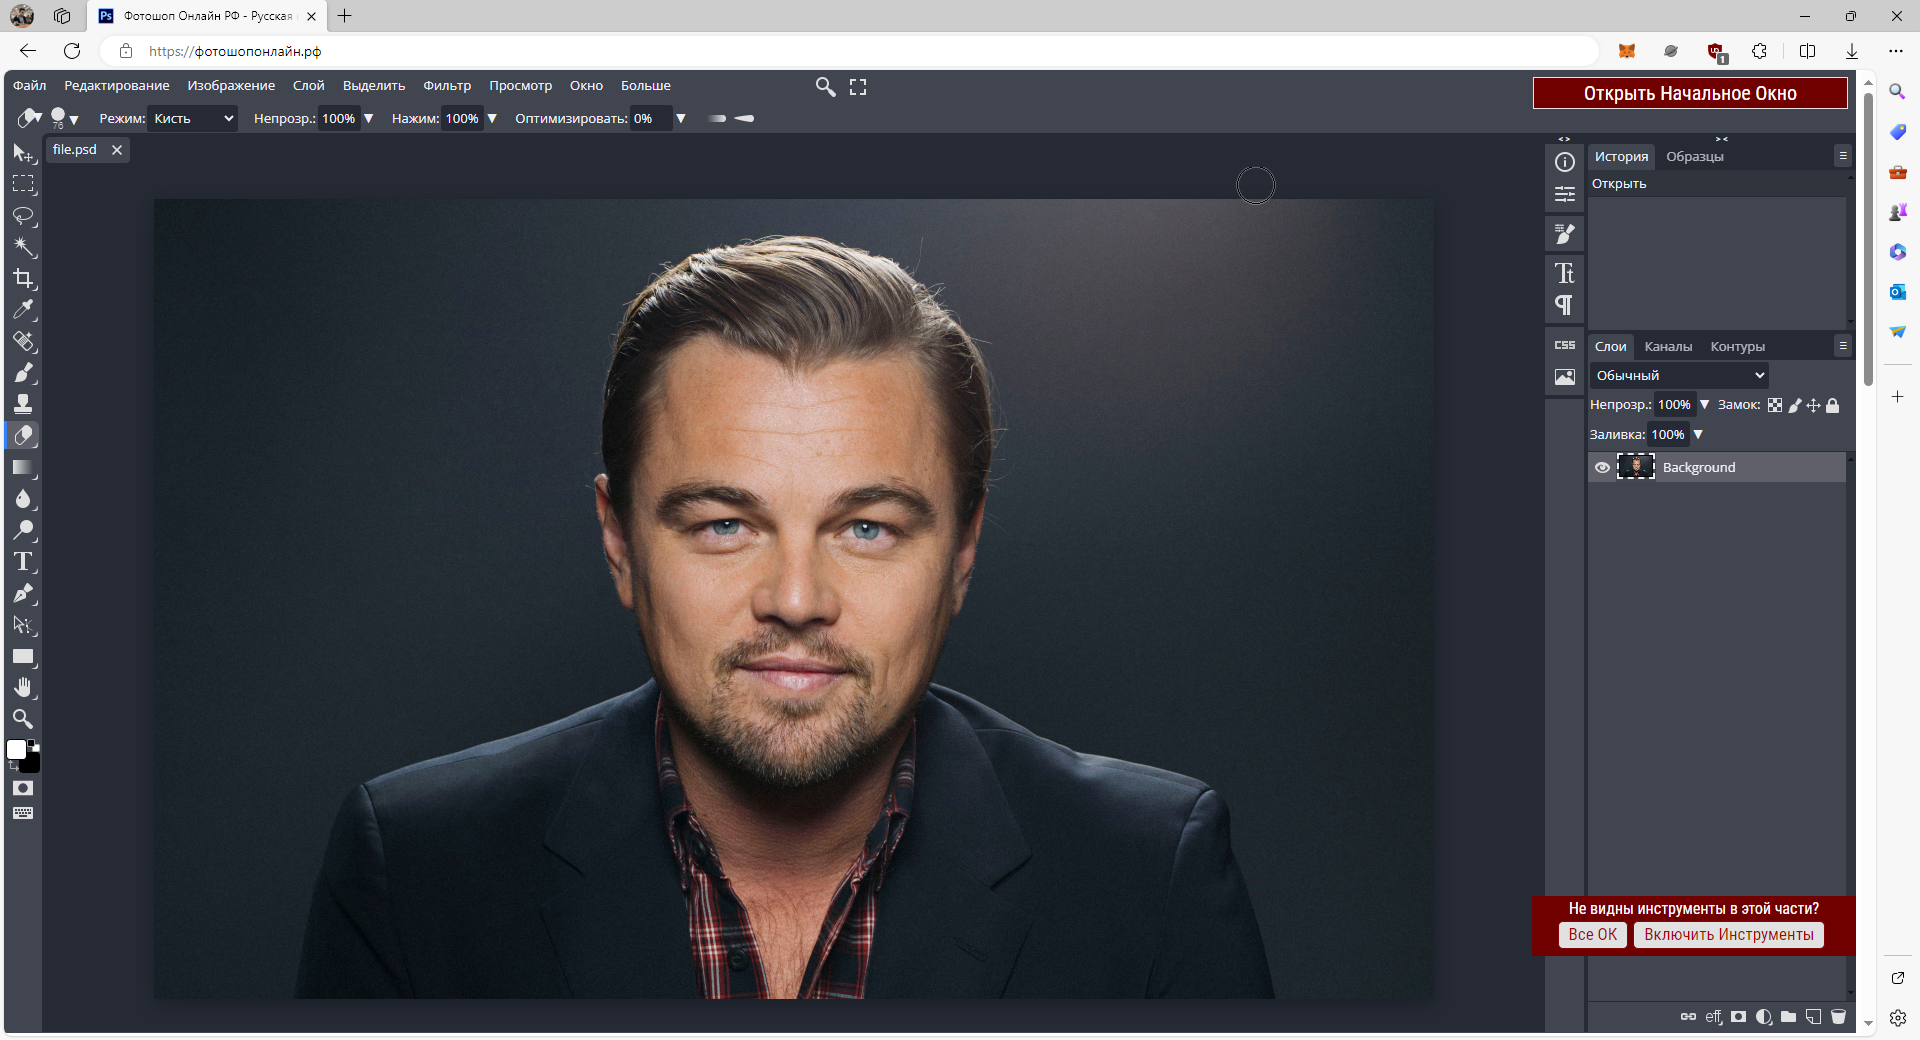This screenshot has width=1920, height=1040.
Task: Toggle the Quick Mask mode
Action: tap(23, 788)
